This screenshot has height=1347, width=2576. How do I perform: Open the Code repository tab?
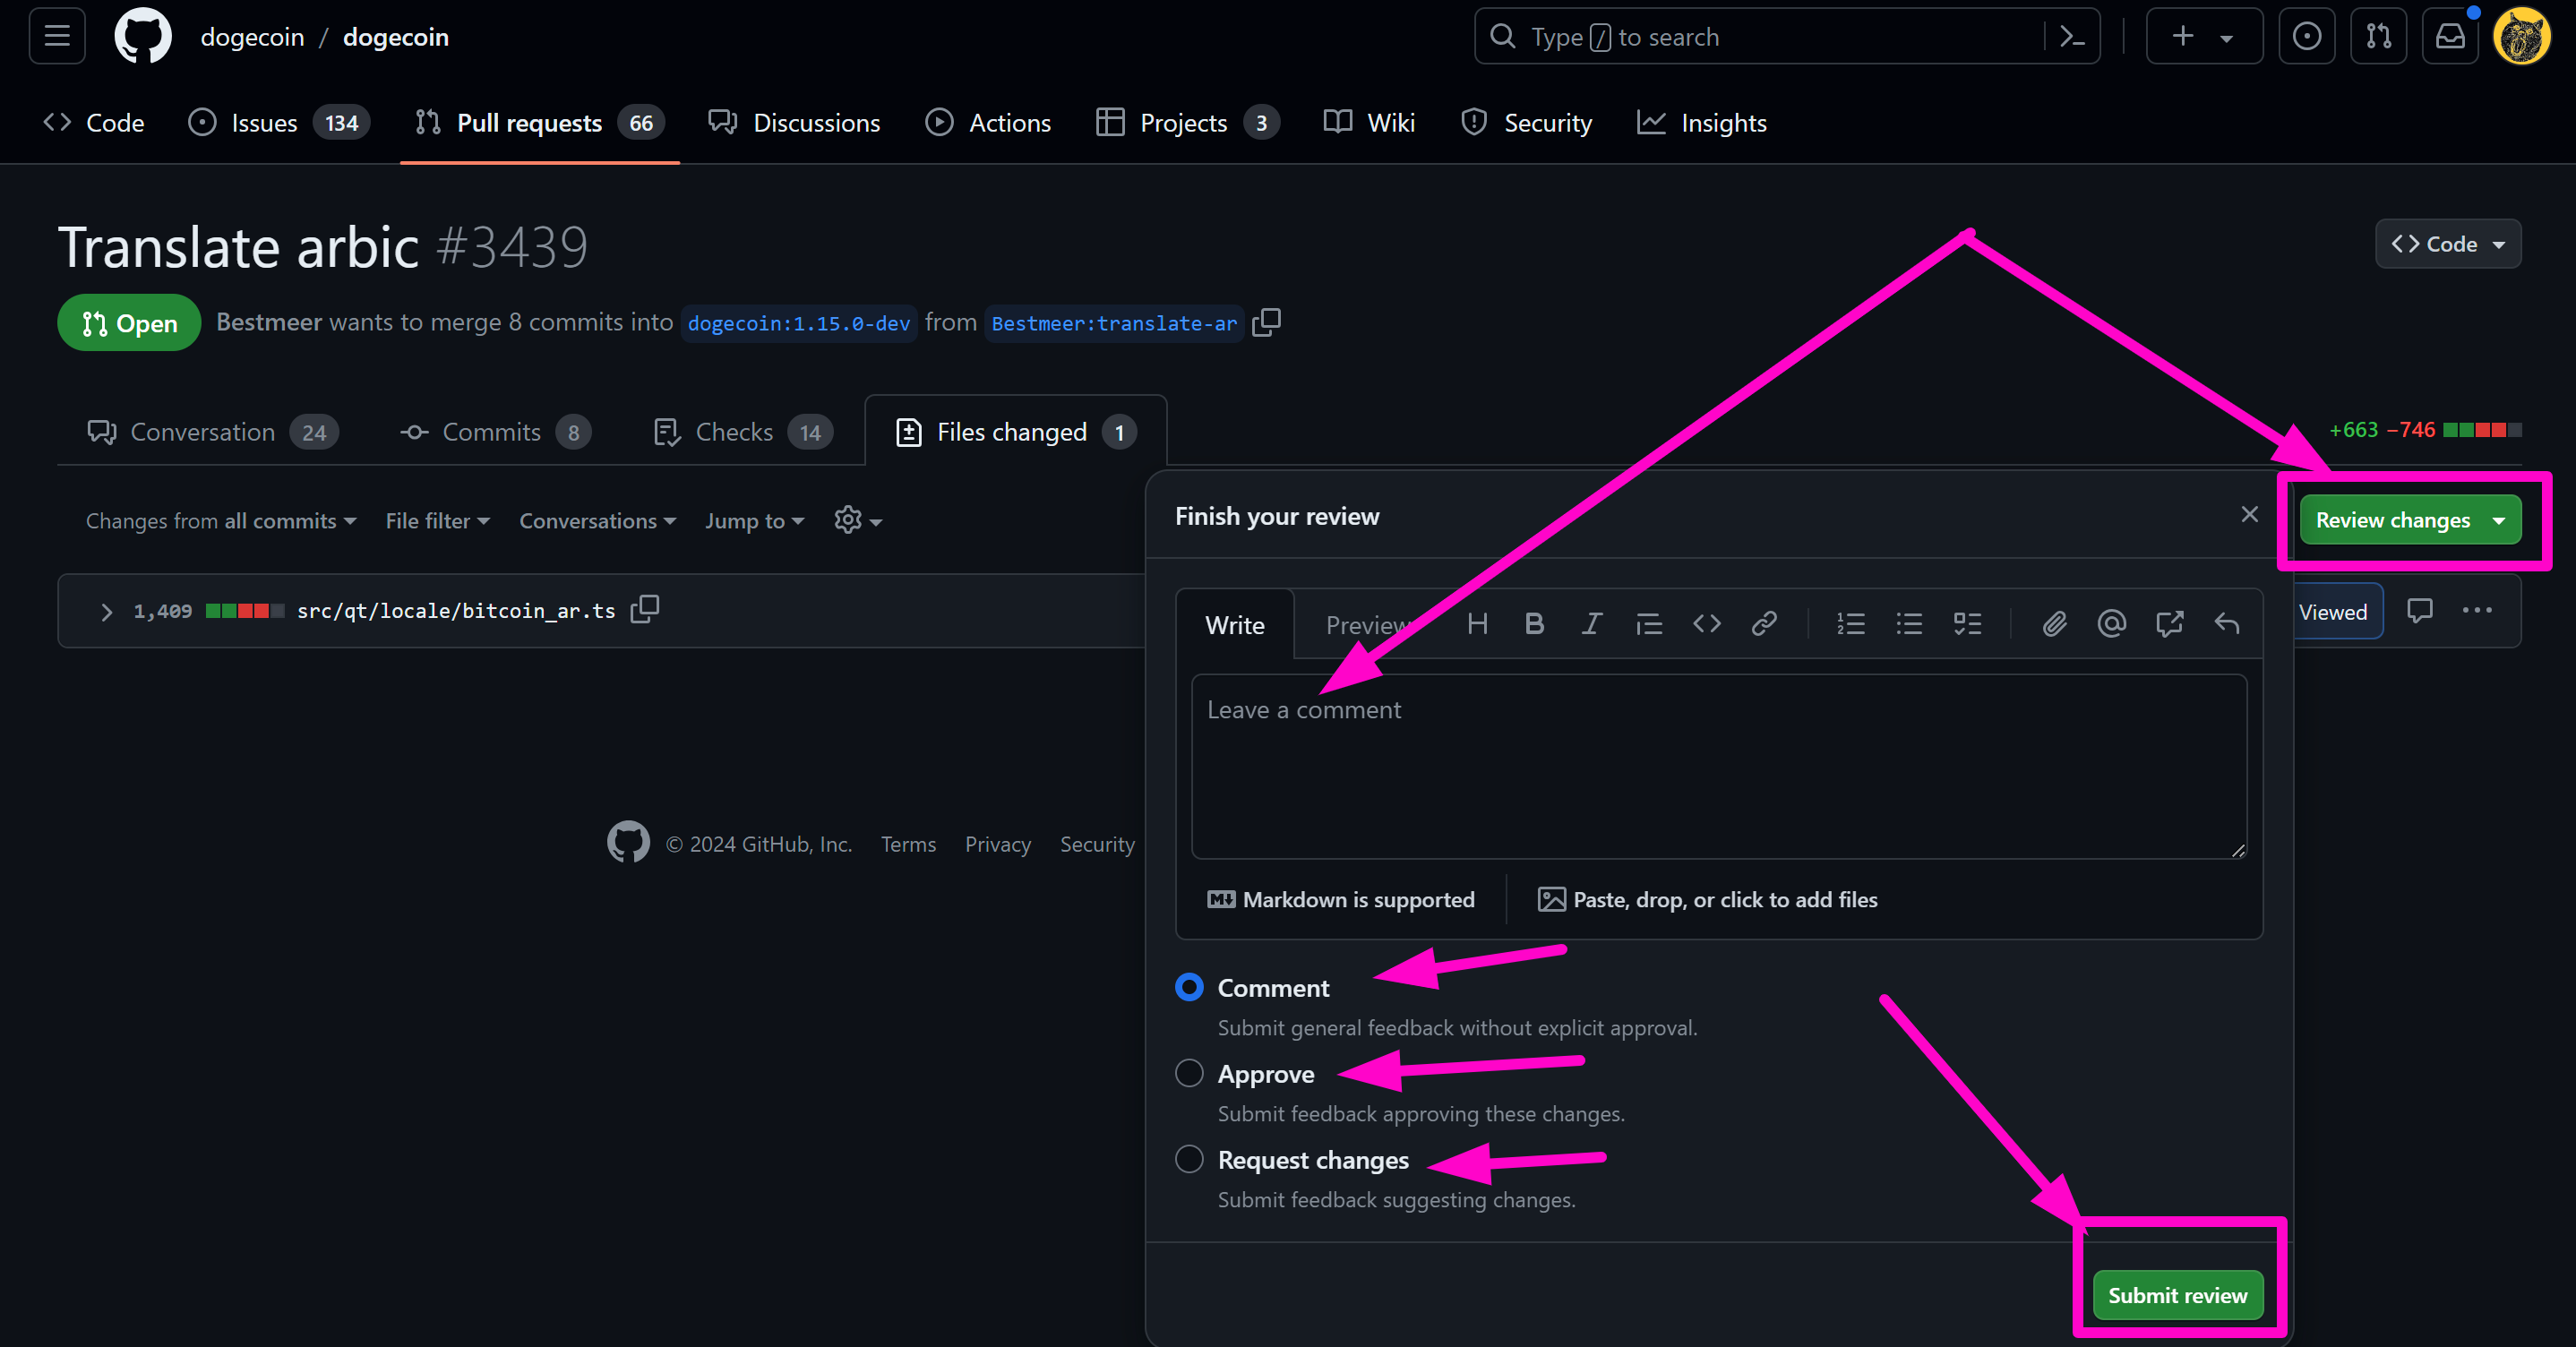point(94,122)
